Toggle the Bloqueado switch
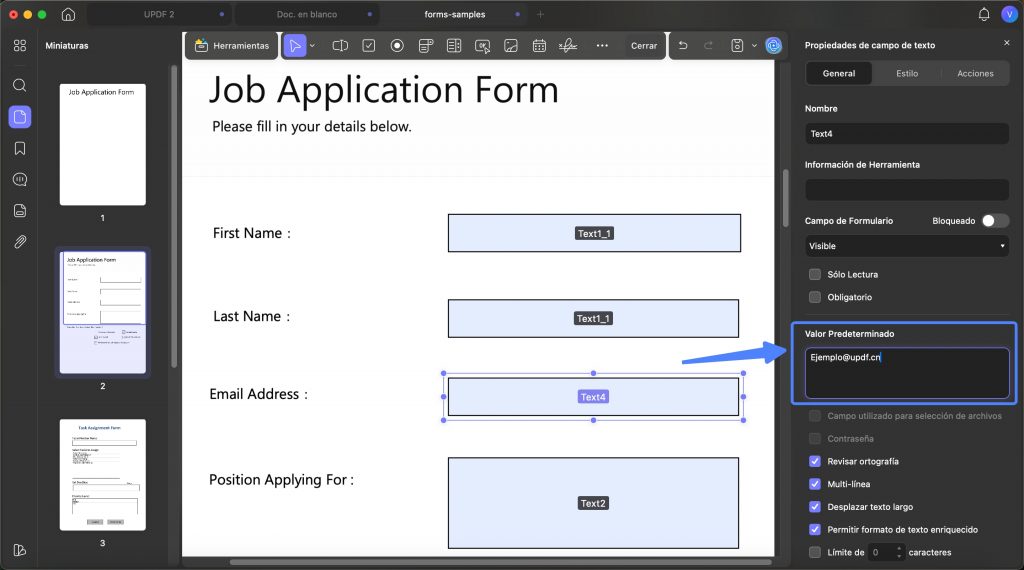This screenshot has height=570, width=1024. (995, 221)
